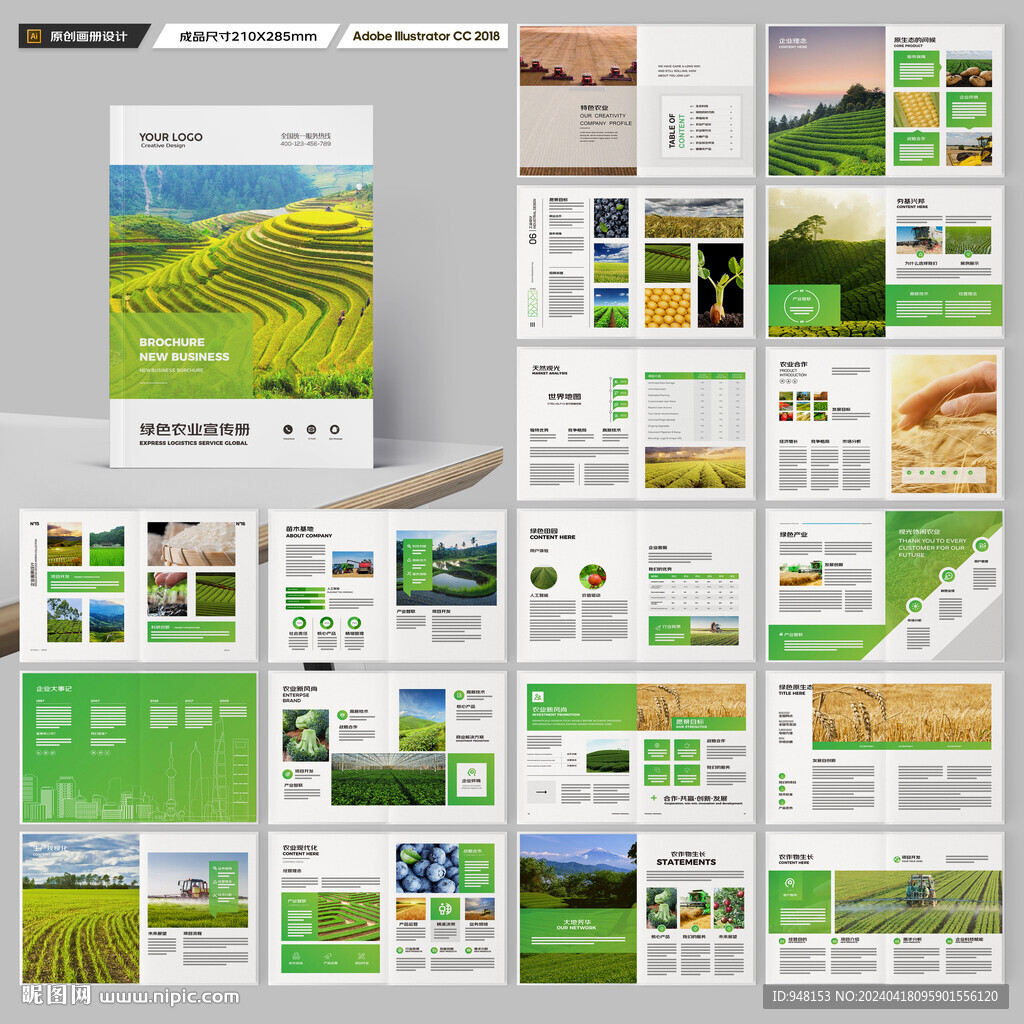1024x1024 pixels.
Task: Click the hand touching wheat photo
Action: coord(944,424)
